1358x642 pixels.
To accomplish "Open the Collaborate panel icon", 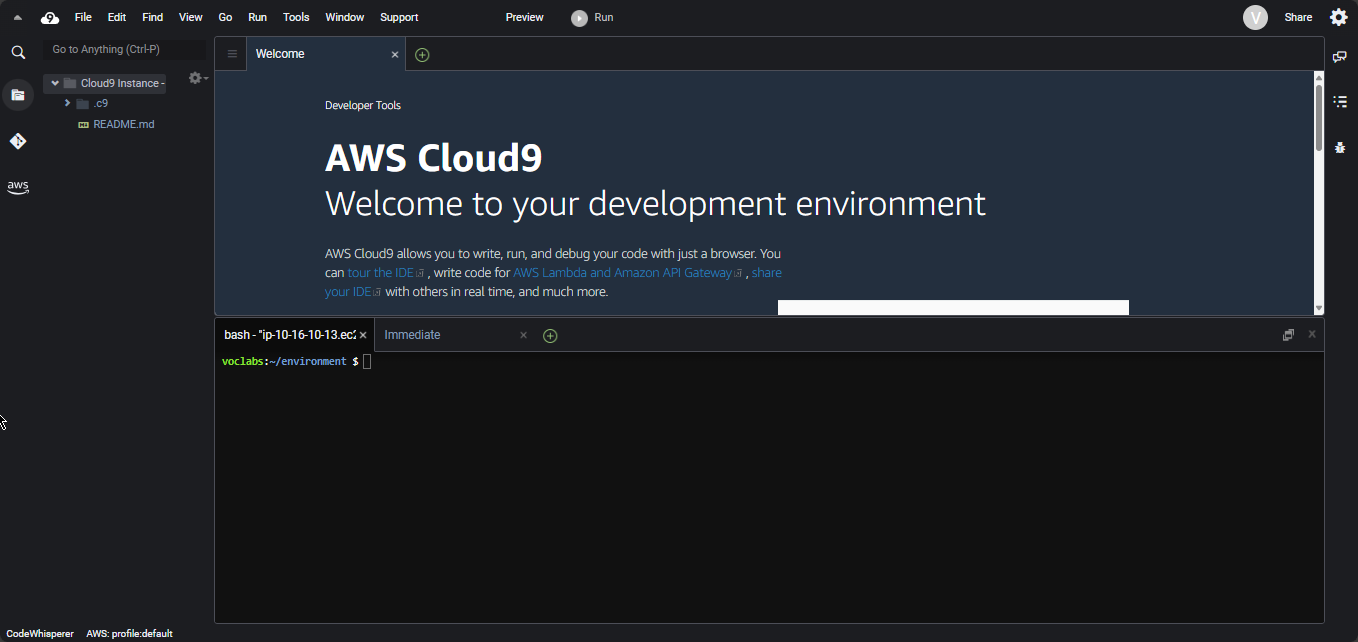I will (x=1340, y=57).
